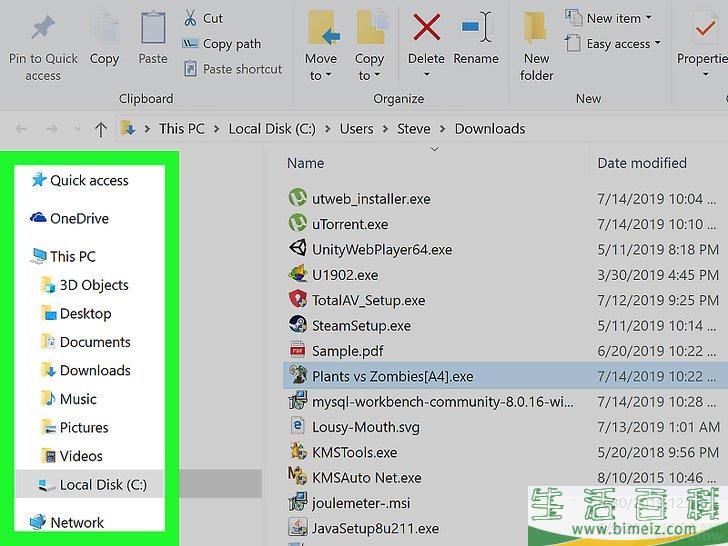
Task: Click SteamSetup.exe file name
Action: [x=361, y=326]
